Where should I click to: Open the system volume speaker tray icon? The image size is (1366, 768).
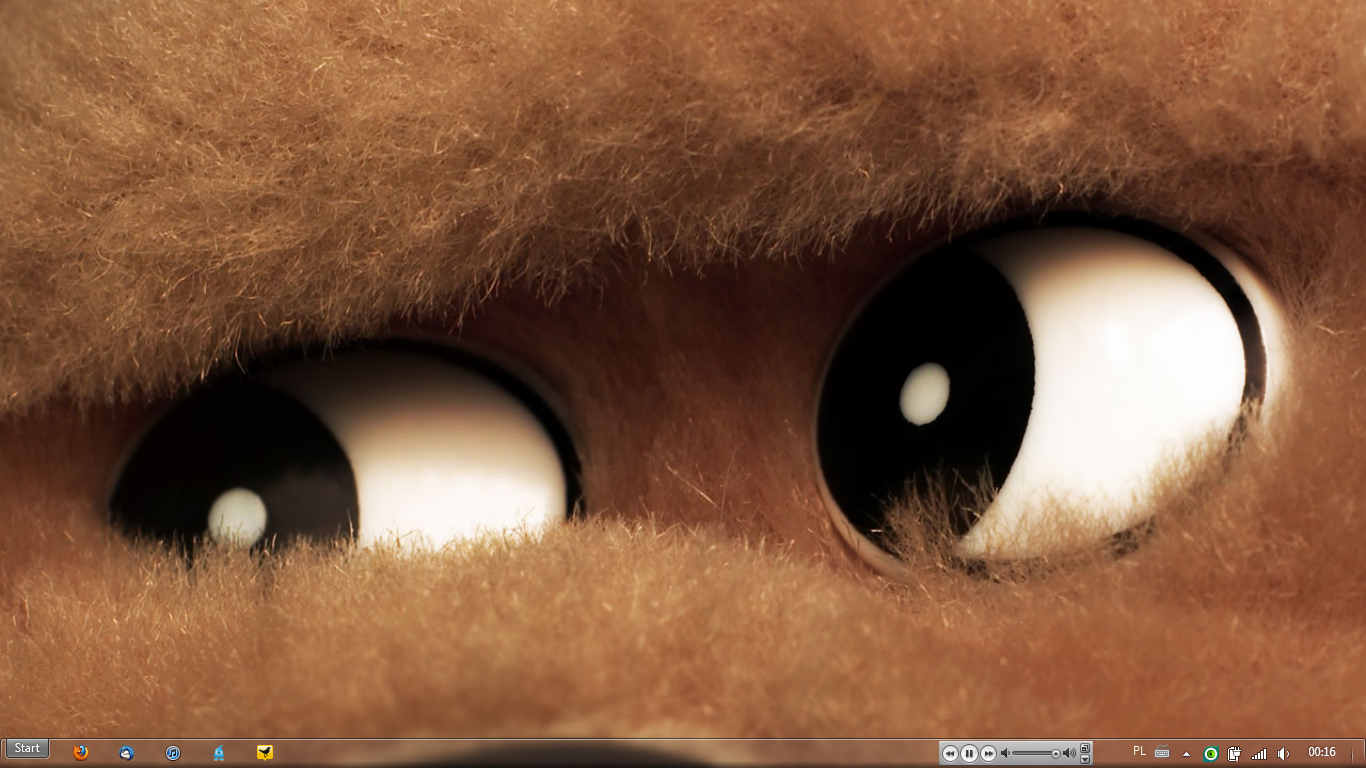click(1283, 753)
